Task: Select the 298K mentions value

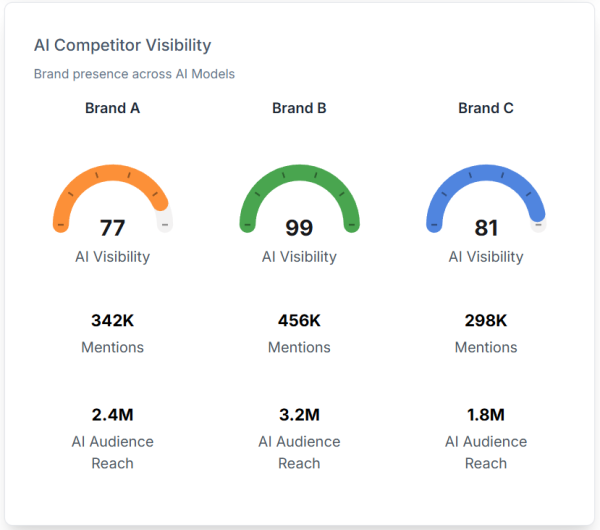Action: [486, 321]
